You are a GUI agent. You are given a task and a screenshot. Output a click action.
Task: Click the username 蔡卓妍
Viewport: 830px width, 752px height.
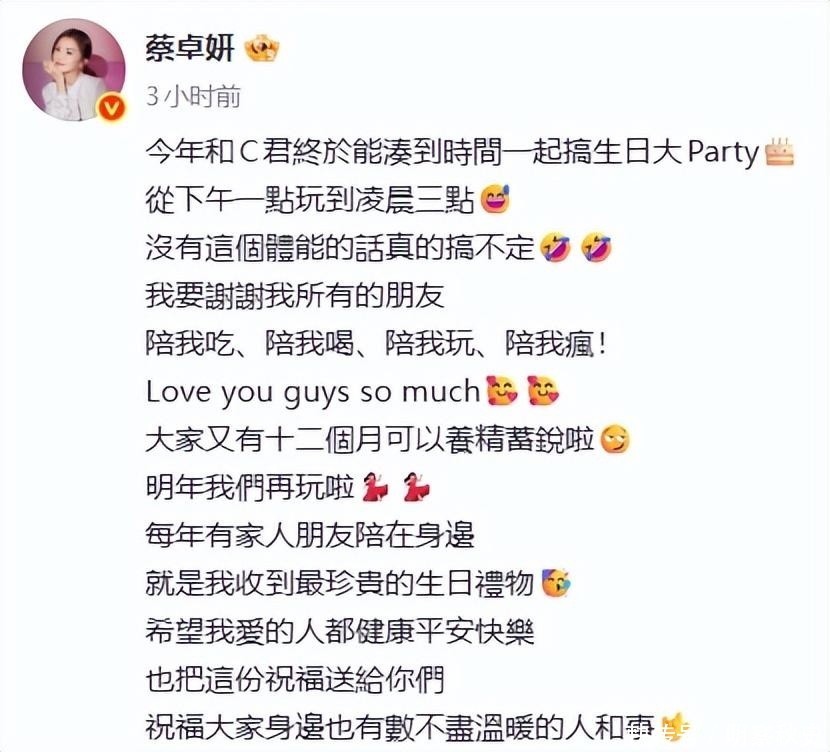(x=190, y=48)
